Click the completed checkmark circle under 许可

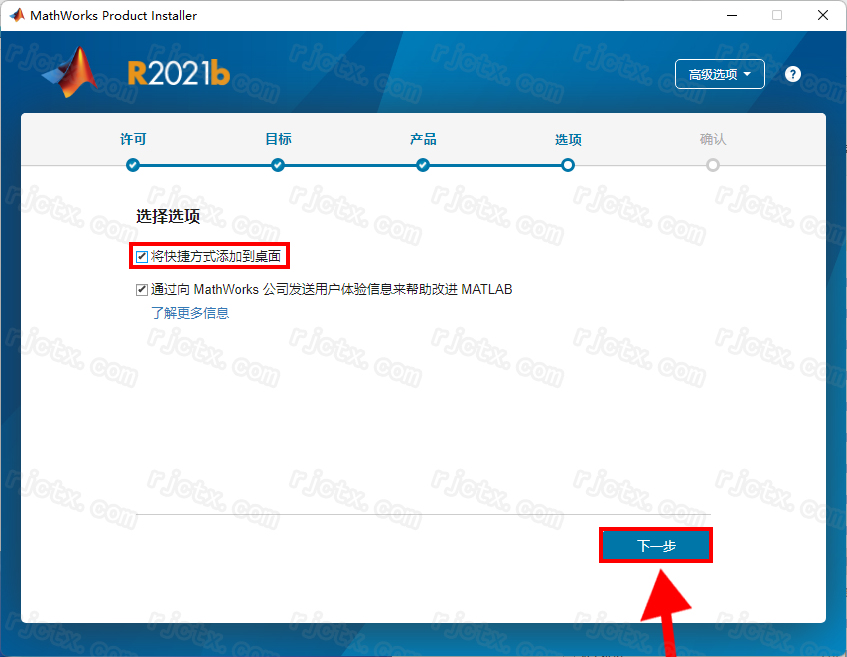[x=133, y=165]
